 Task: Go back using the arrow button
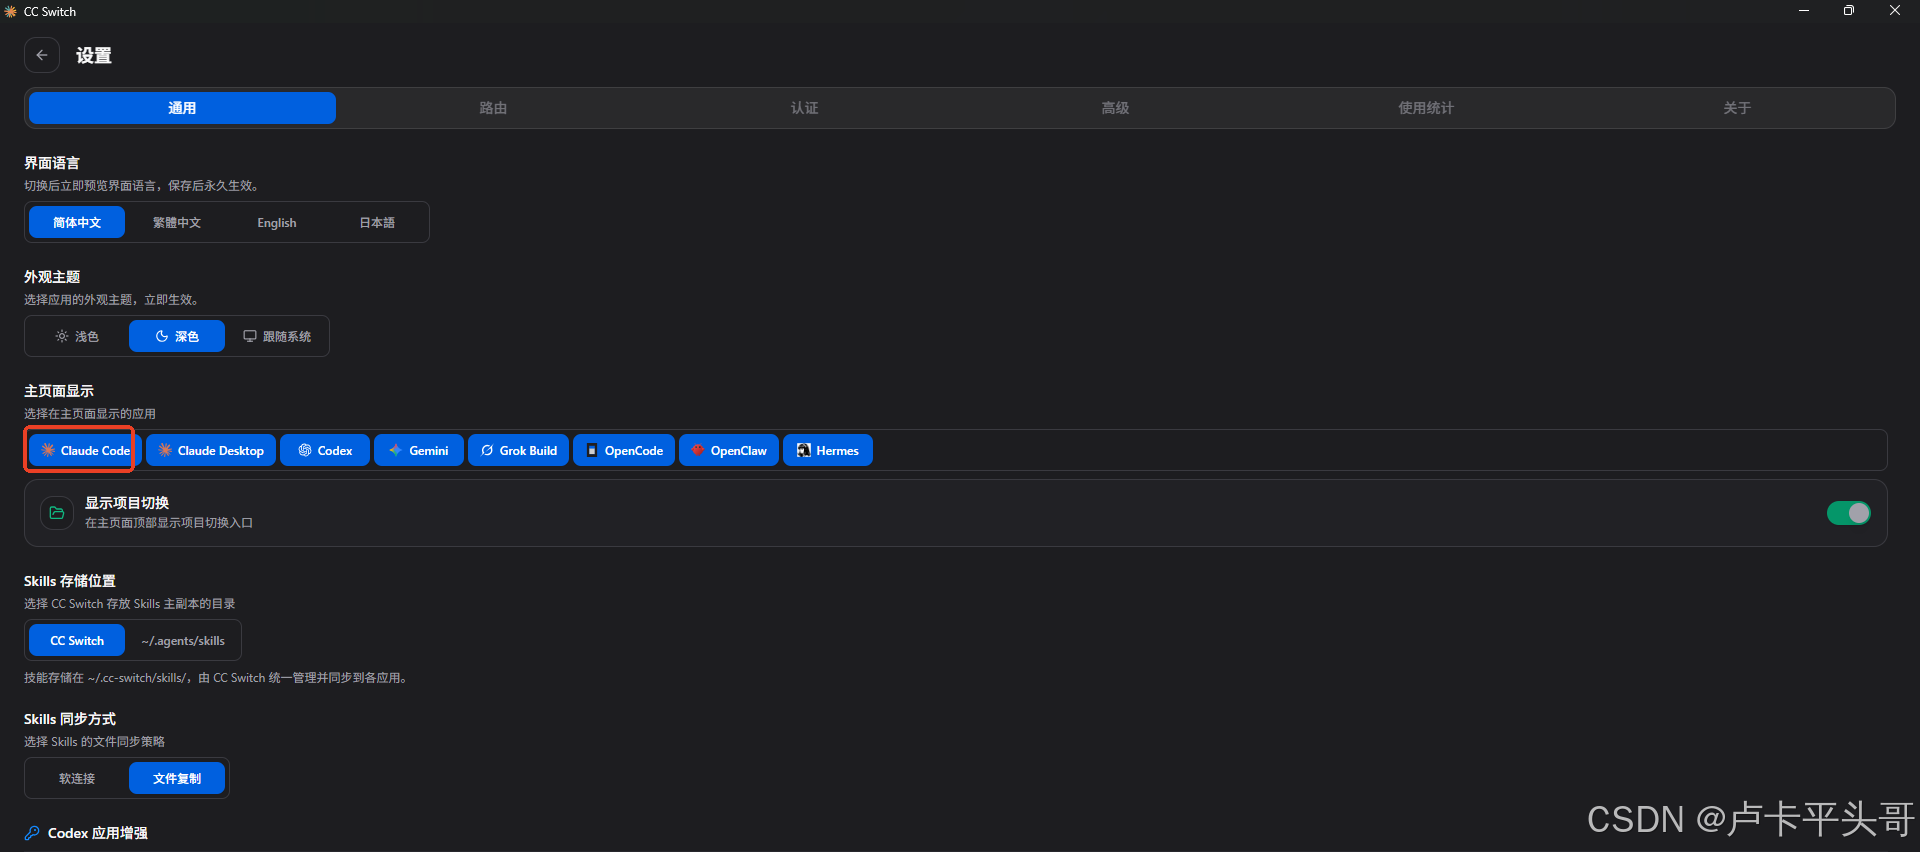tap(42, 55)
